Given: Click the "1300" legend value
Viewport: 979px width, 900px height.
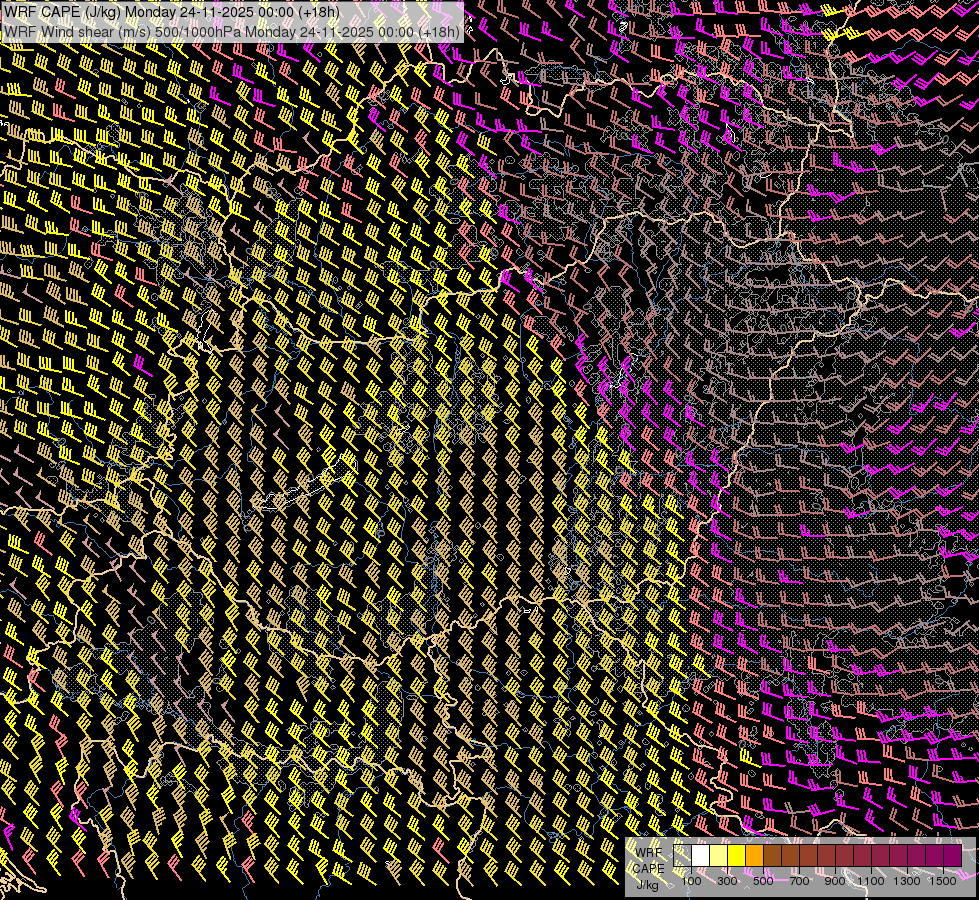Looking at the screenshot, I should (907, 881).
